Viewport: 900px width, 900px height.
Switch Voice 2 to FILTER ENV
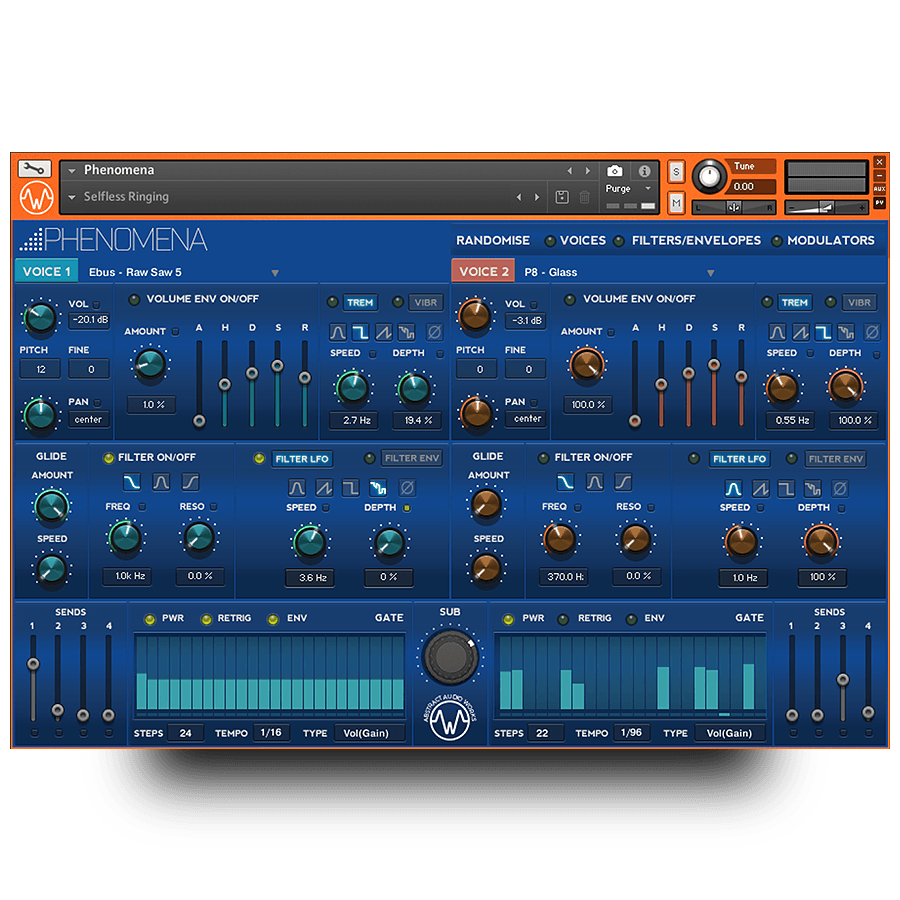point(836,459)
